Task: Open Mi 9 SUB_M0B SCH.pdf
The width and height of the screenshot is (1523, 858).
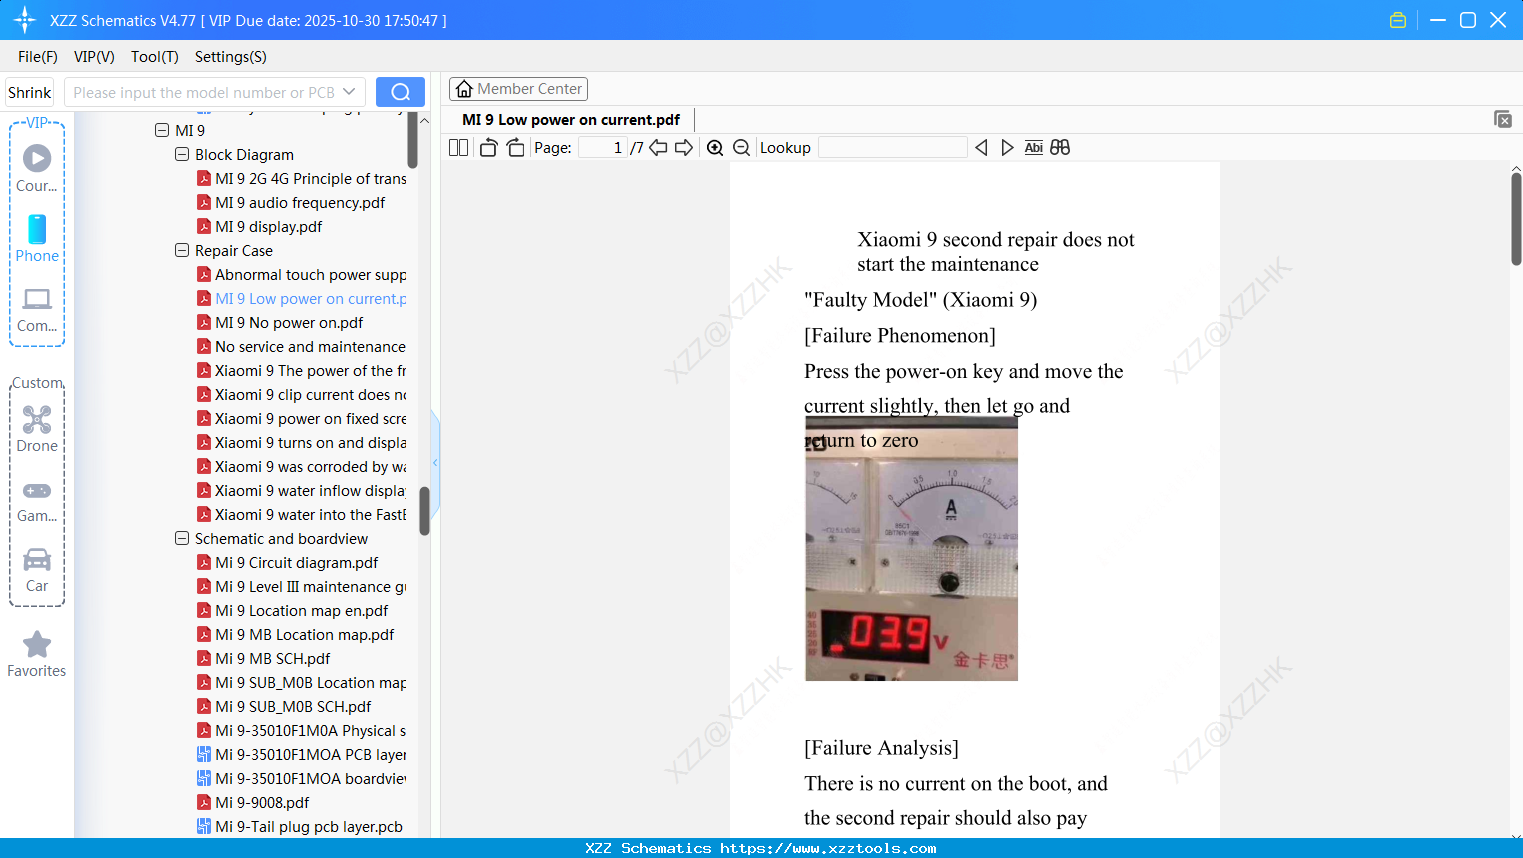Action: 284,706
